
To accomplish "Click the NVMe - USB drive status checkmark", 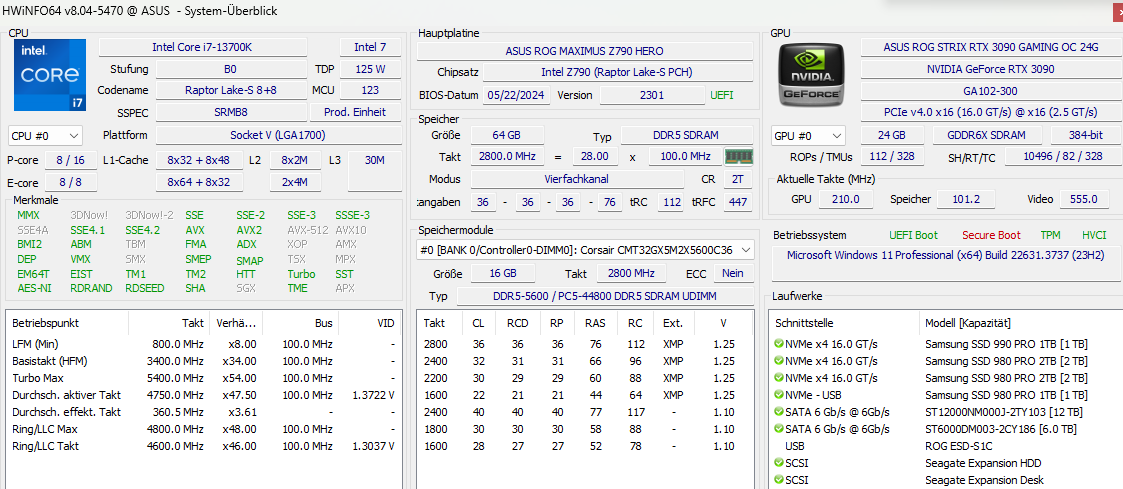I will (x=779, y=394).
